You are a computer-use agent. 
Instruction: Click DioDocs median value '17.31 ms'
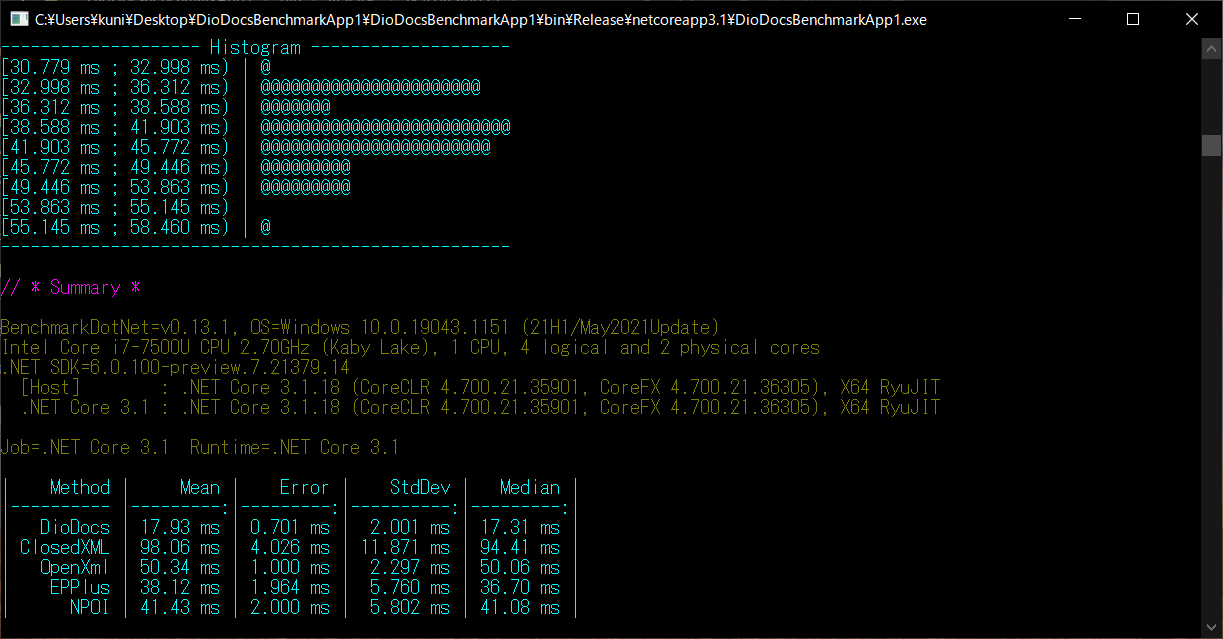click(x=520, y=527)
